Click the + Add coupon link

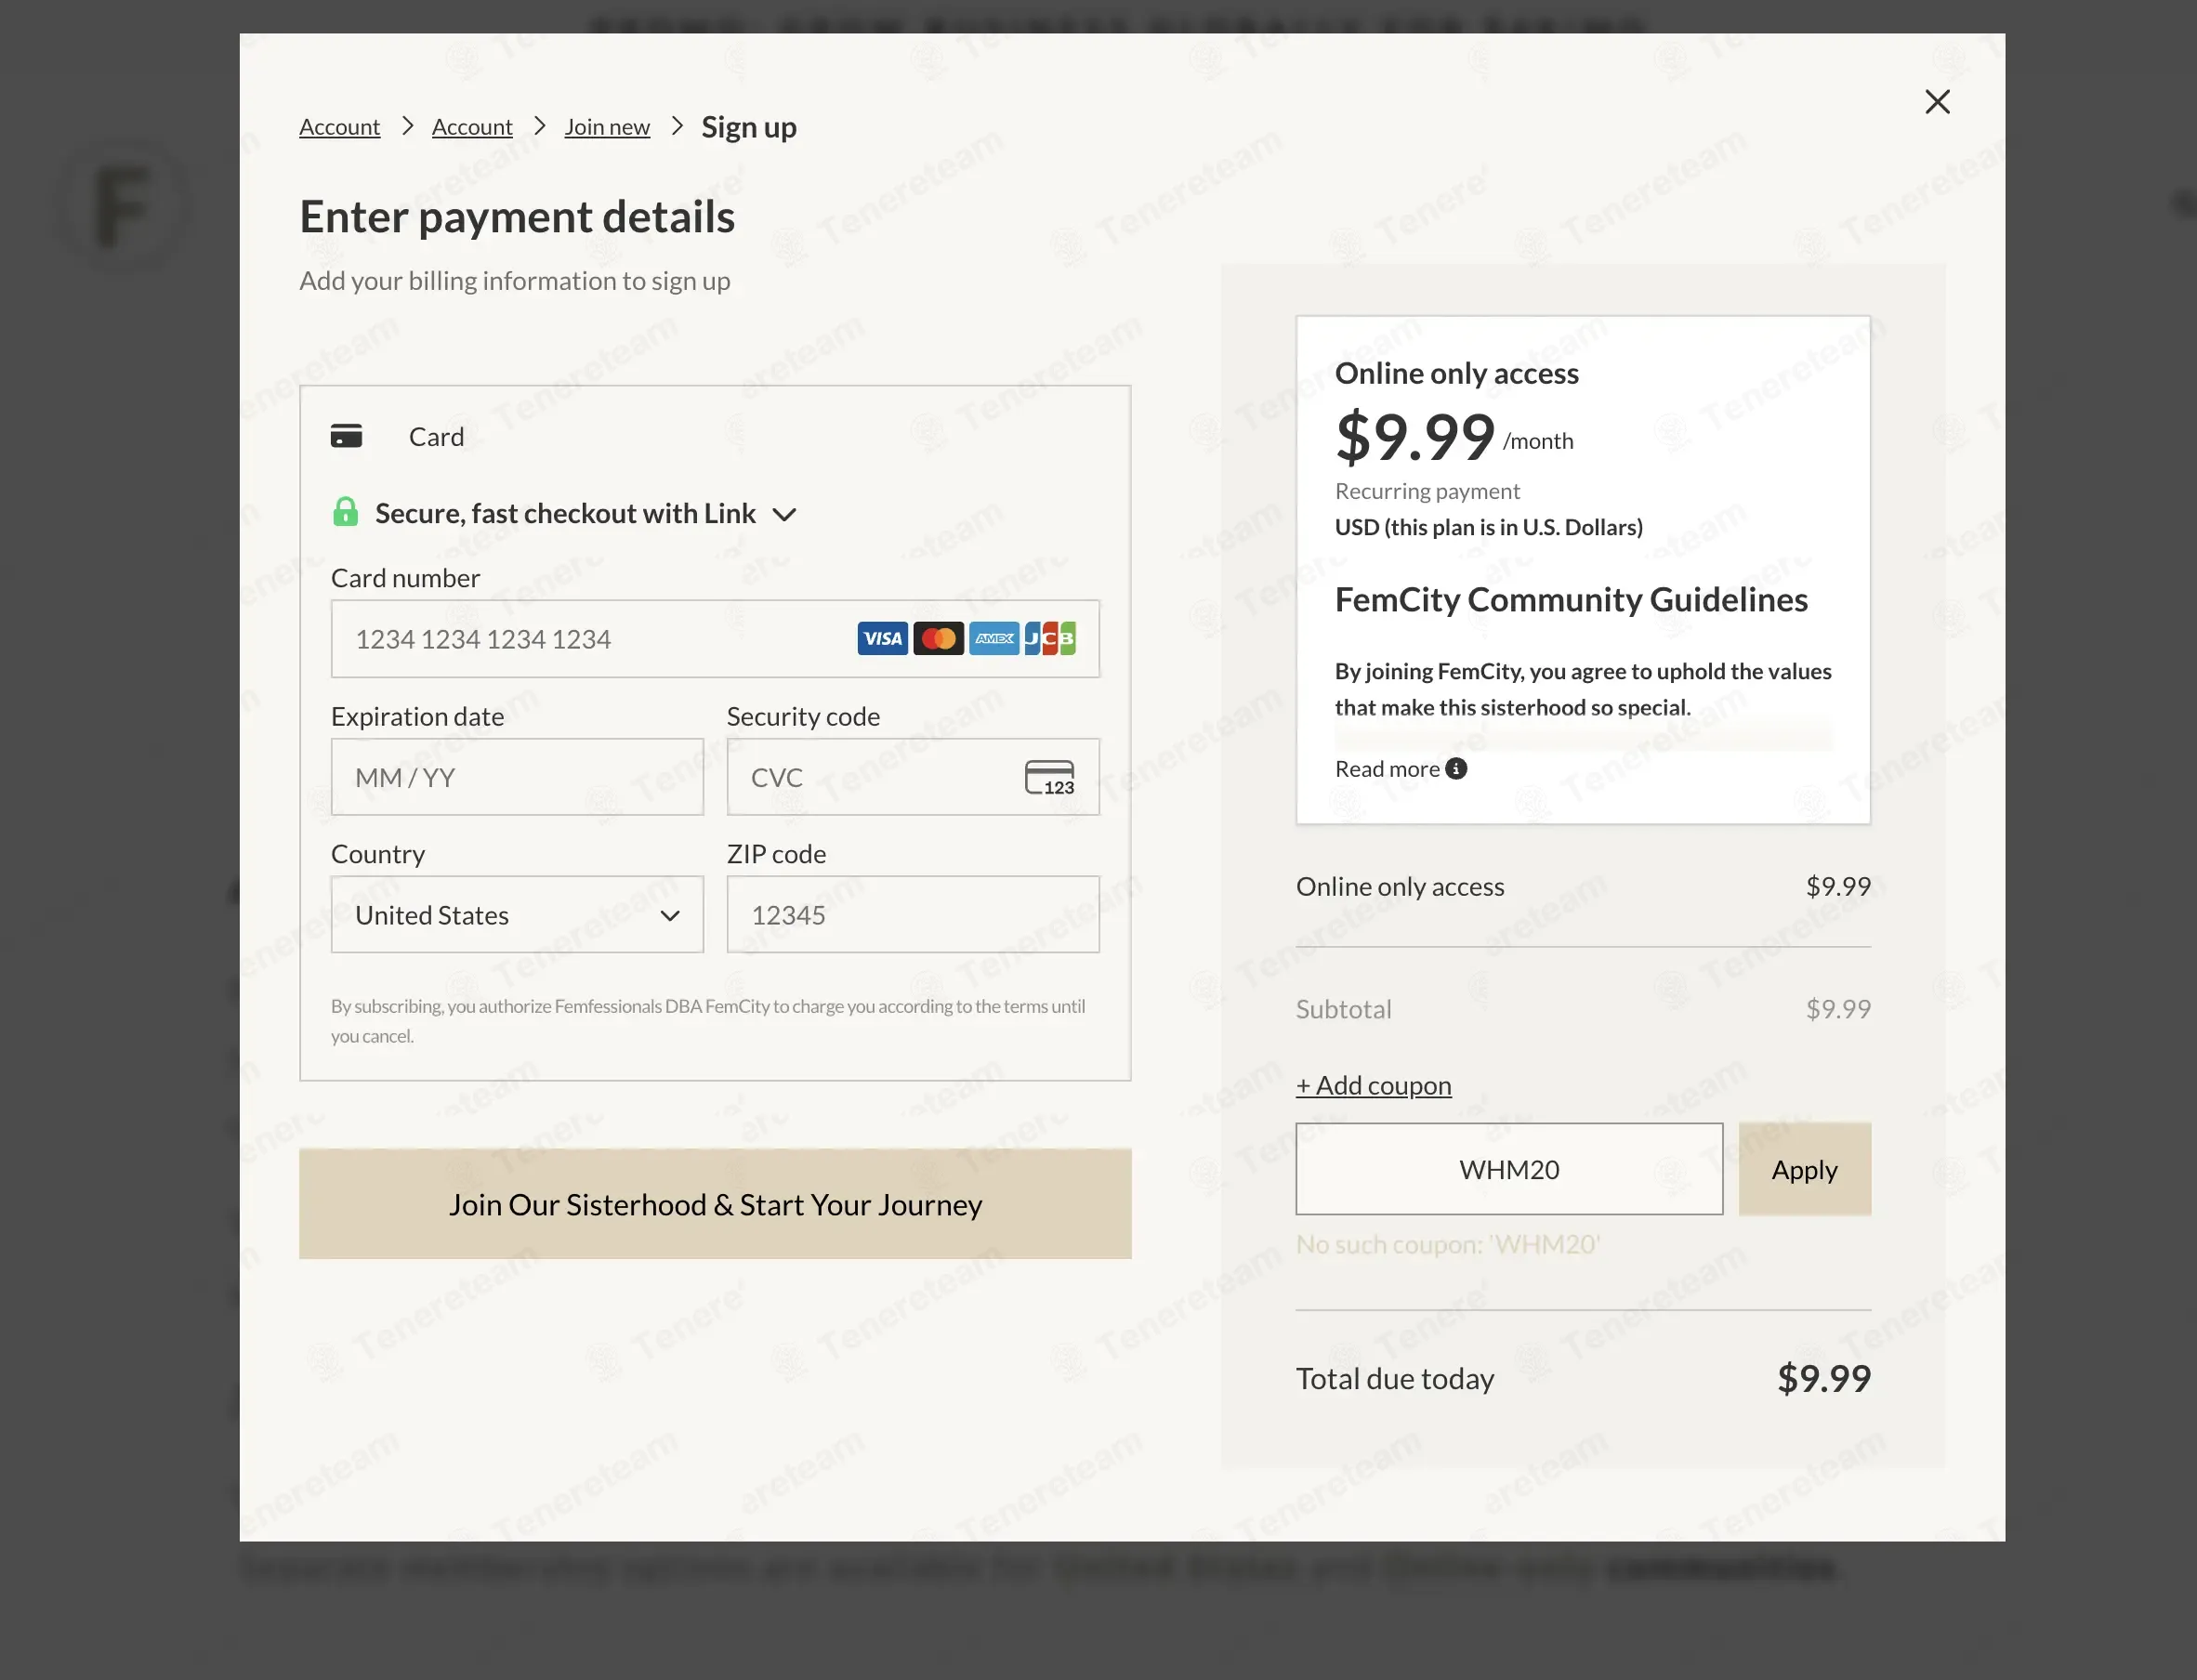click(x=1374, y=1085)
